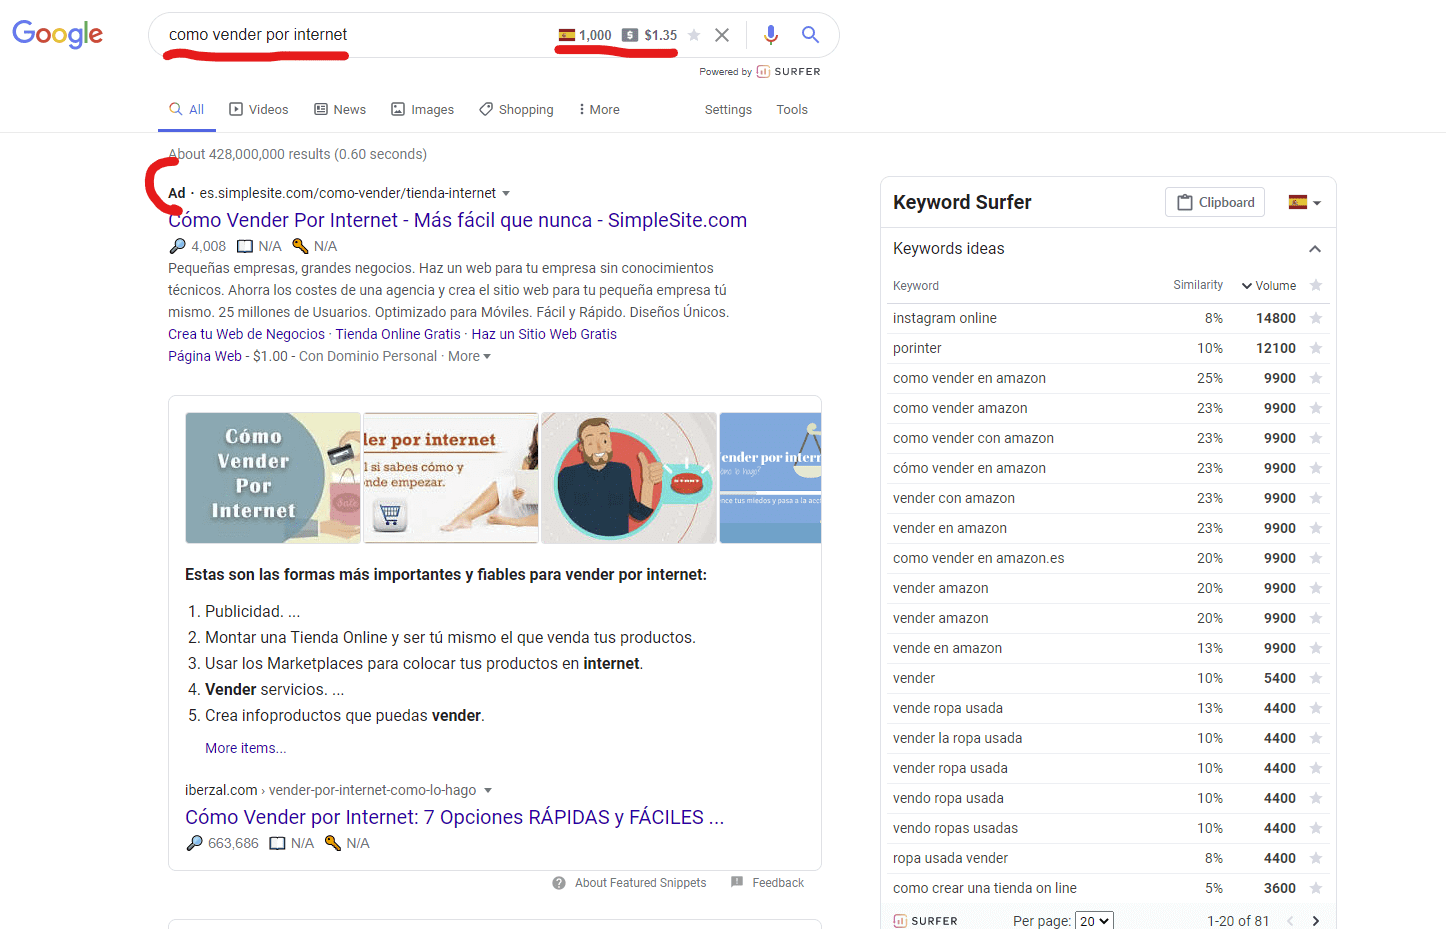Go to next keywords page arrow
This screenshot has height=929, width=1446.
pyautogui.click(x=1315, y=921)
